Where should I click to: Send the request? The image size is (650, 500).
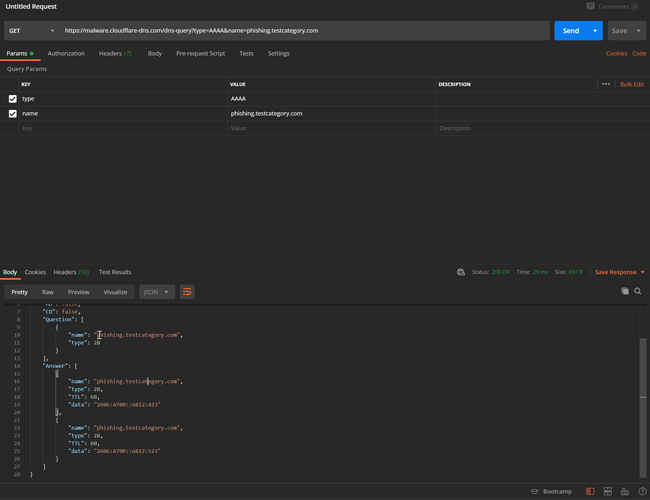pos(571,31)
